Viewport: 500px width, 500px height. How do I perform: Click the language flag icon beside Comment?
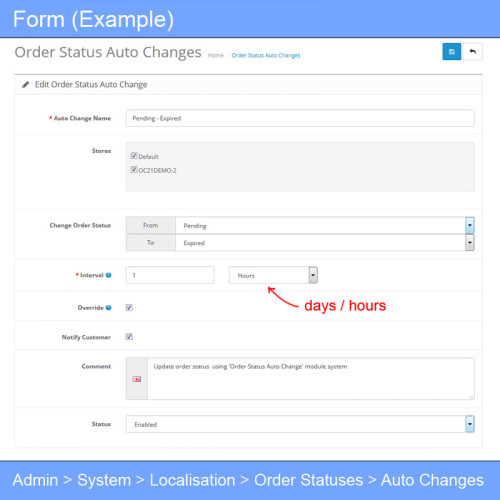point(137,379)
